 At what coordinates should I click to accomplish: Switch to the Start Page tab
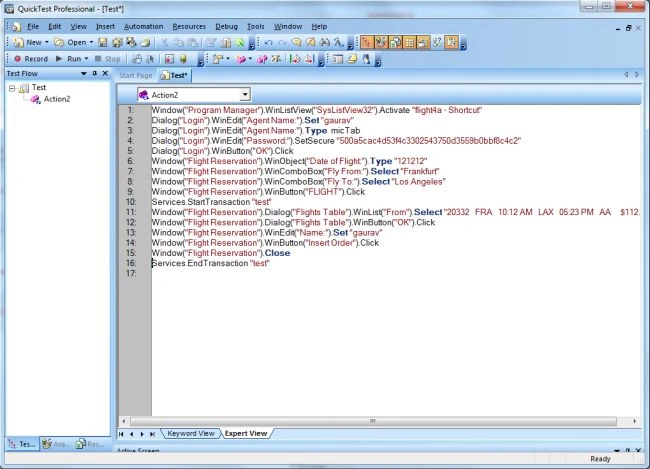136,75
